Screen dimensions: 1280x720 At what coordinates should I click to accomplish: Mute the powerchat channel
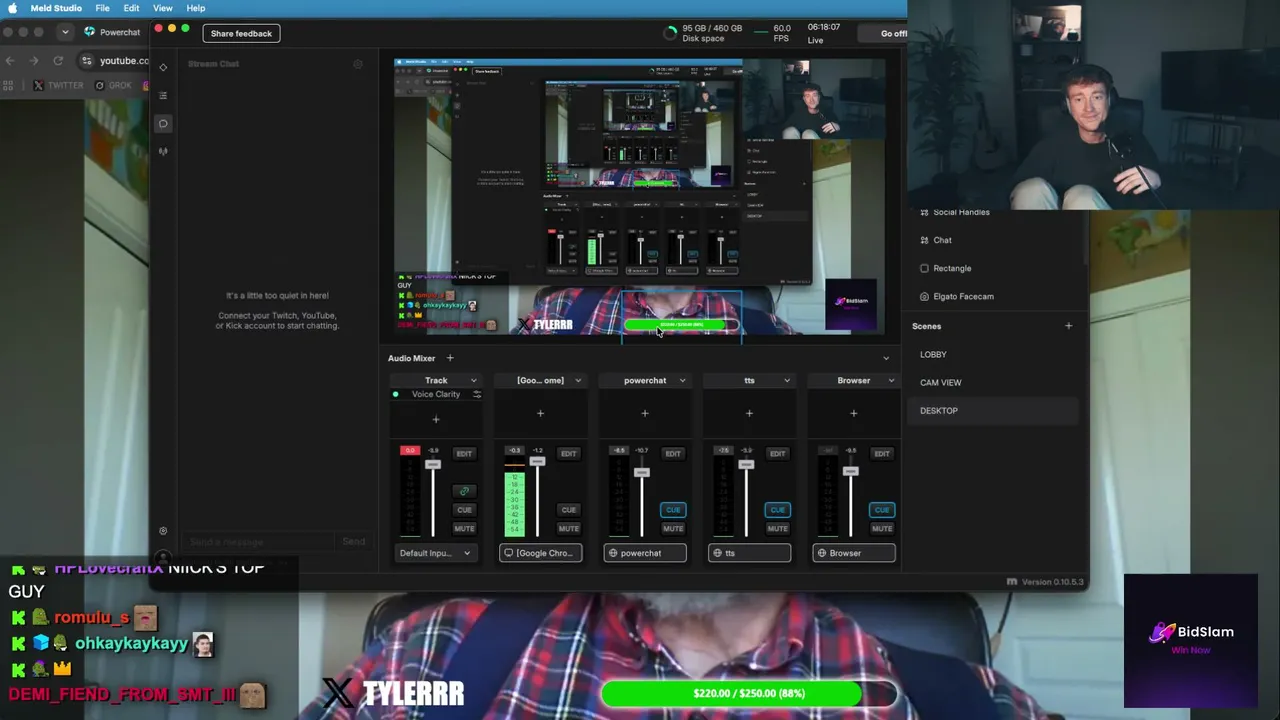tap(673, 528)
